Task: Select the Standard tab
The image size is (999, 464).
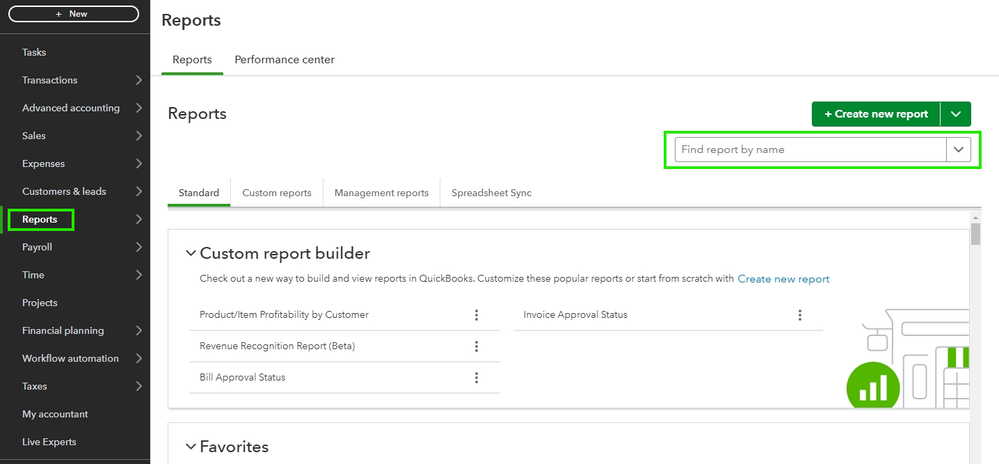Action: pos(199,192)
